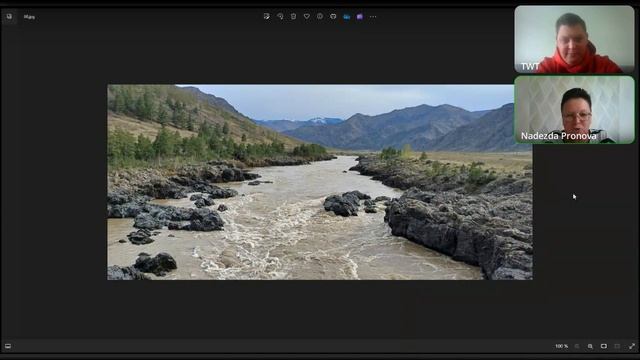Select the Nadezda Pronova video tile

tap(574, 109)
